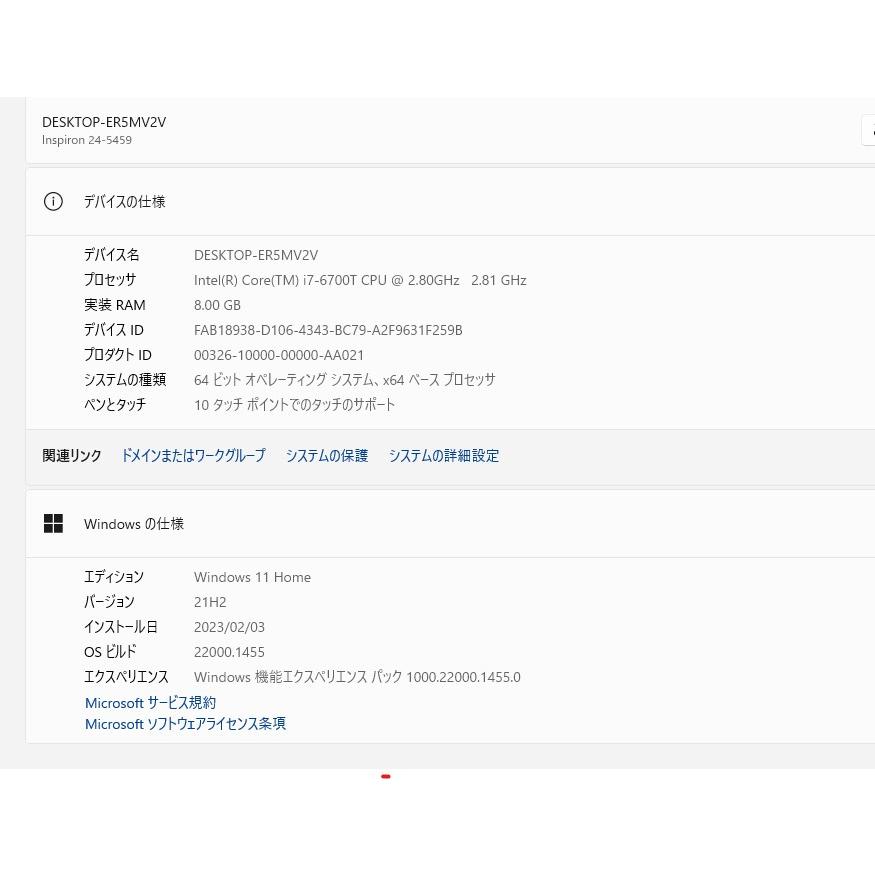Click the OS ビルド value 22000.1455
Screen dimensions: 875x875
tap(229, 651)
